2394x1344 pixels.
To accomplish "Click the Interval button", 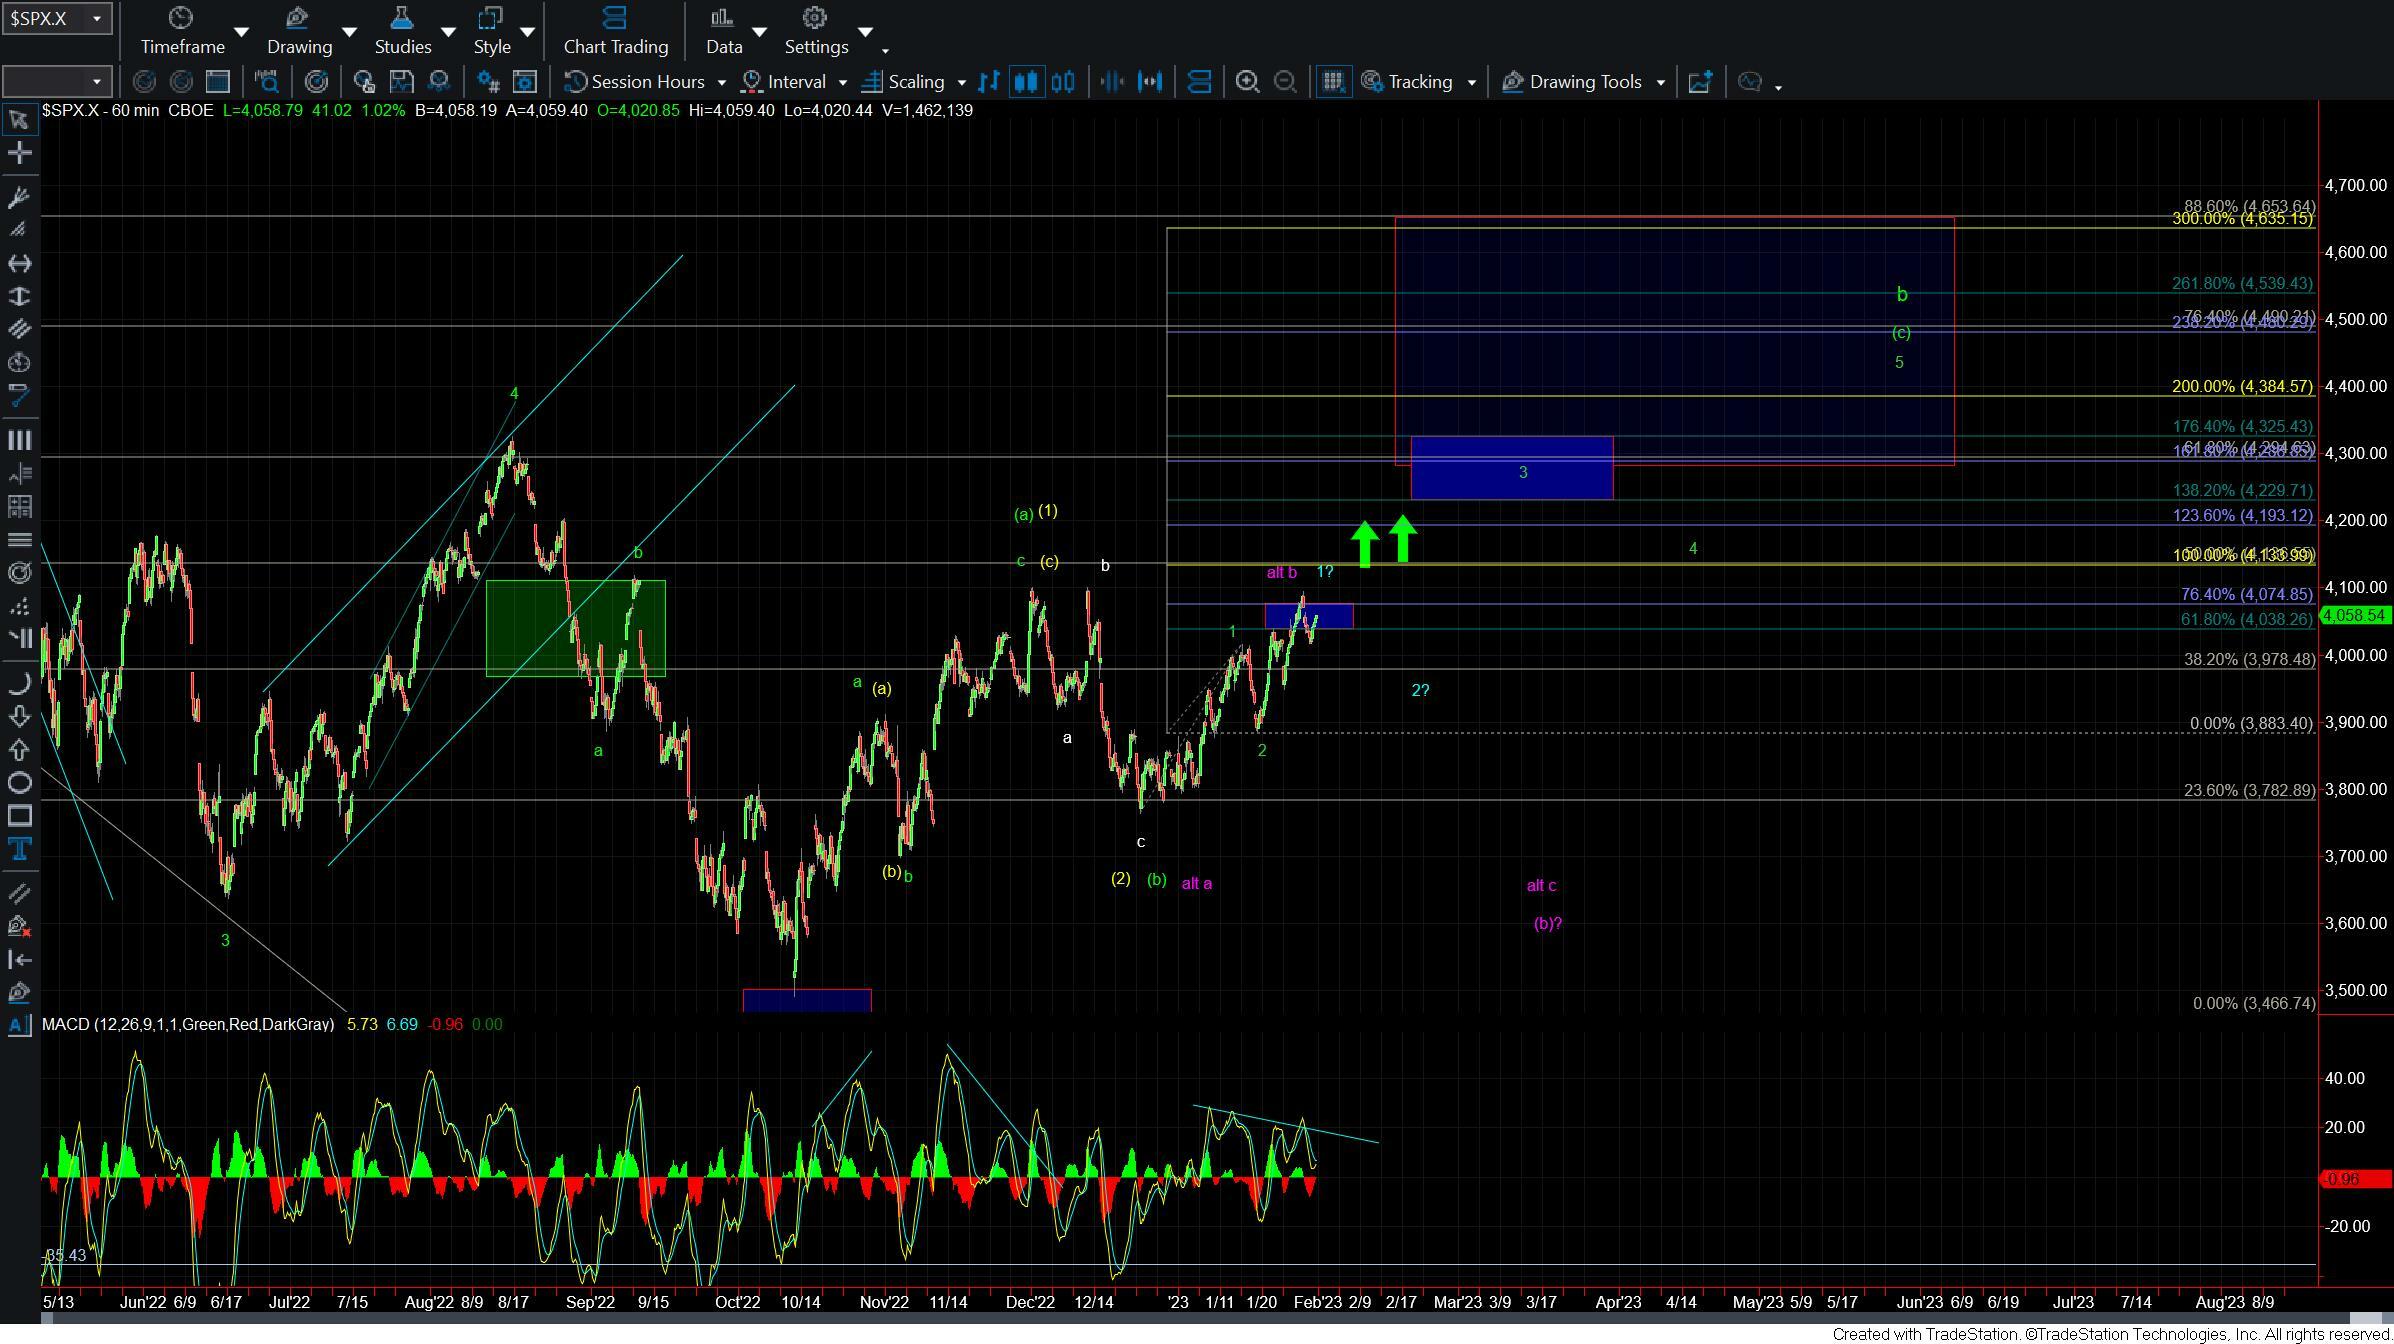I will click(x=784, y=82).
